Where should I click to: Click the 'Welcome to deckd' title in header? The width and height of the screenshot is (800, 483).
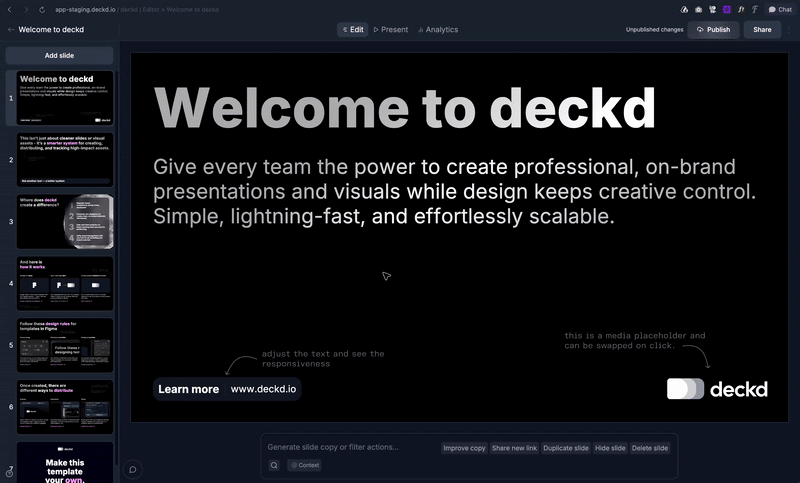(x=51, y=30)
